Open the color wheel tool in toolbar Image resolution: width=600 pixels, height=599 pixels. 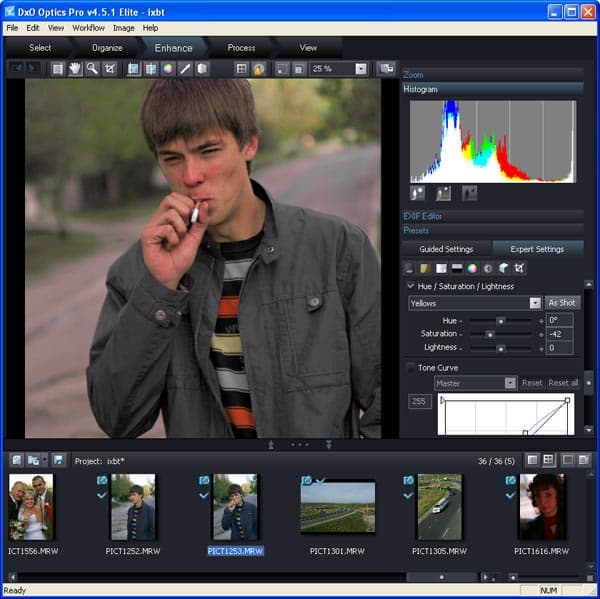pyautogui.click(x=168, y=69)
